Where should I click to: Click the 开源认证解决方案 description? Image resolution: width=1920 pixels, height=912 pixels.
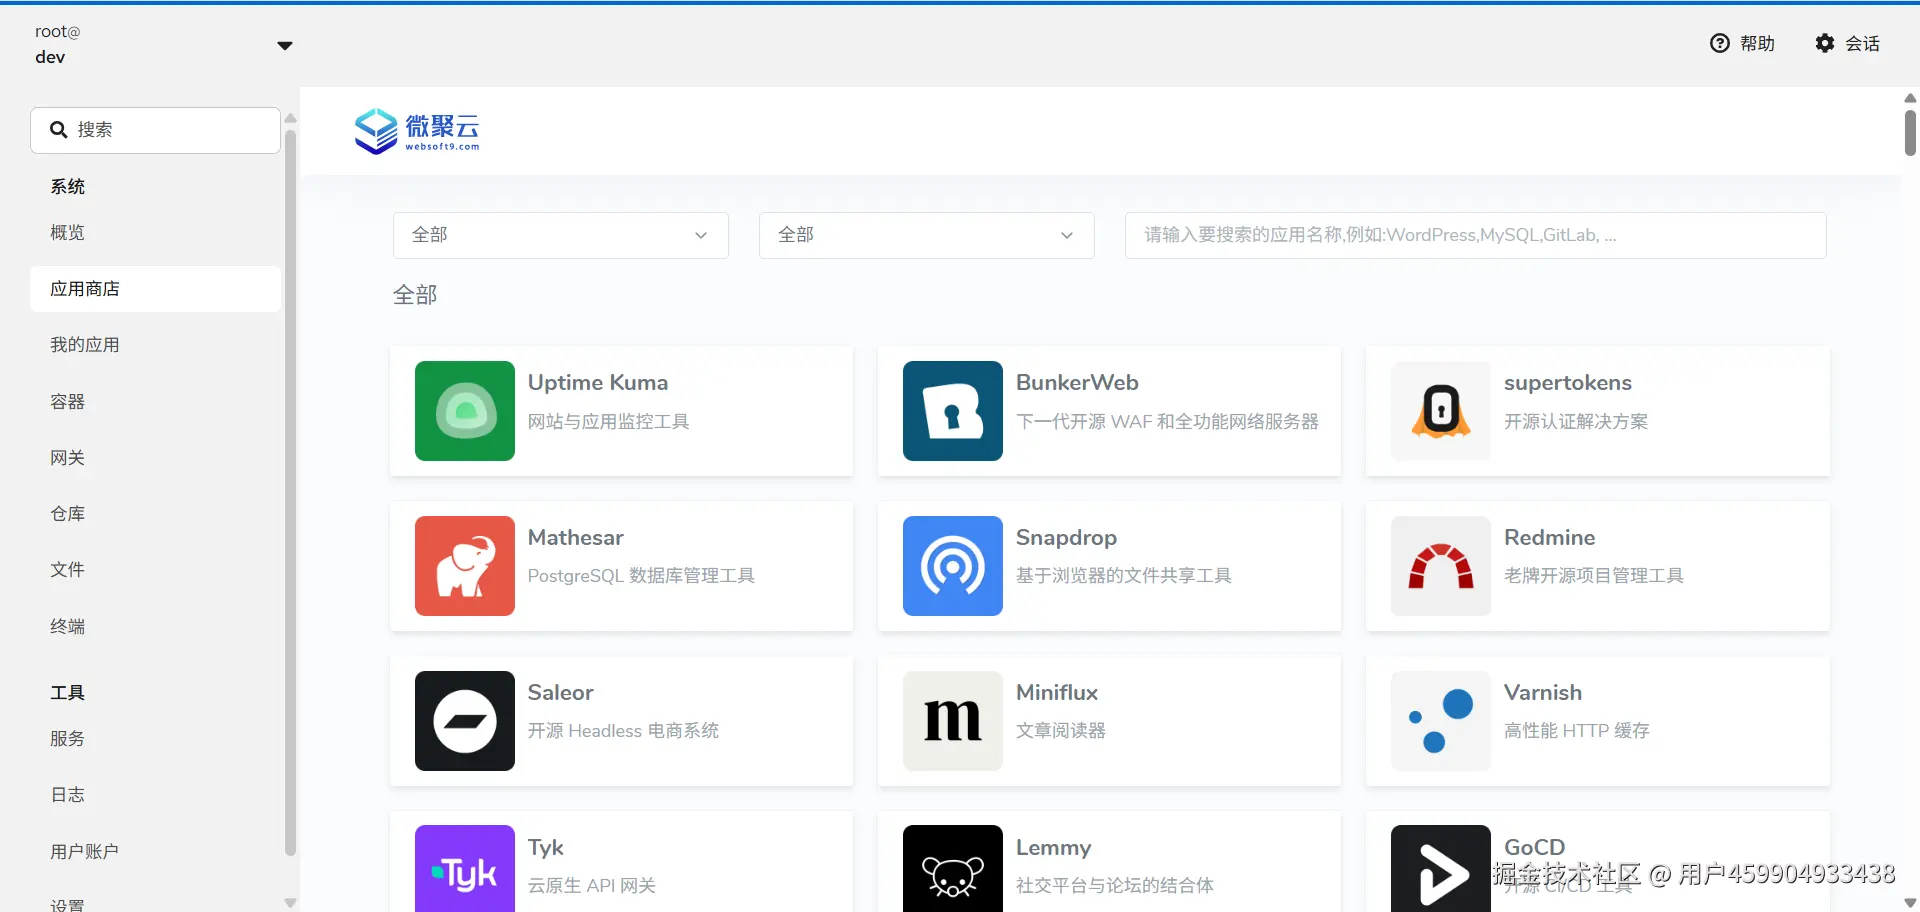1576,421
